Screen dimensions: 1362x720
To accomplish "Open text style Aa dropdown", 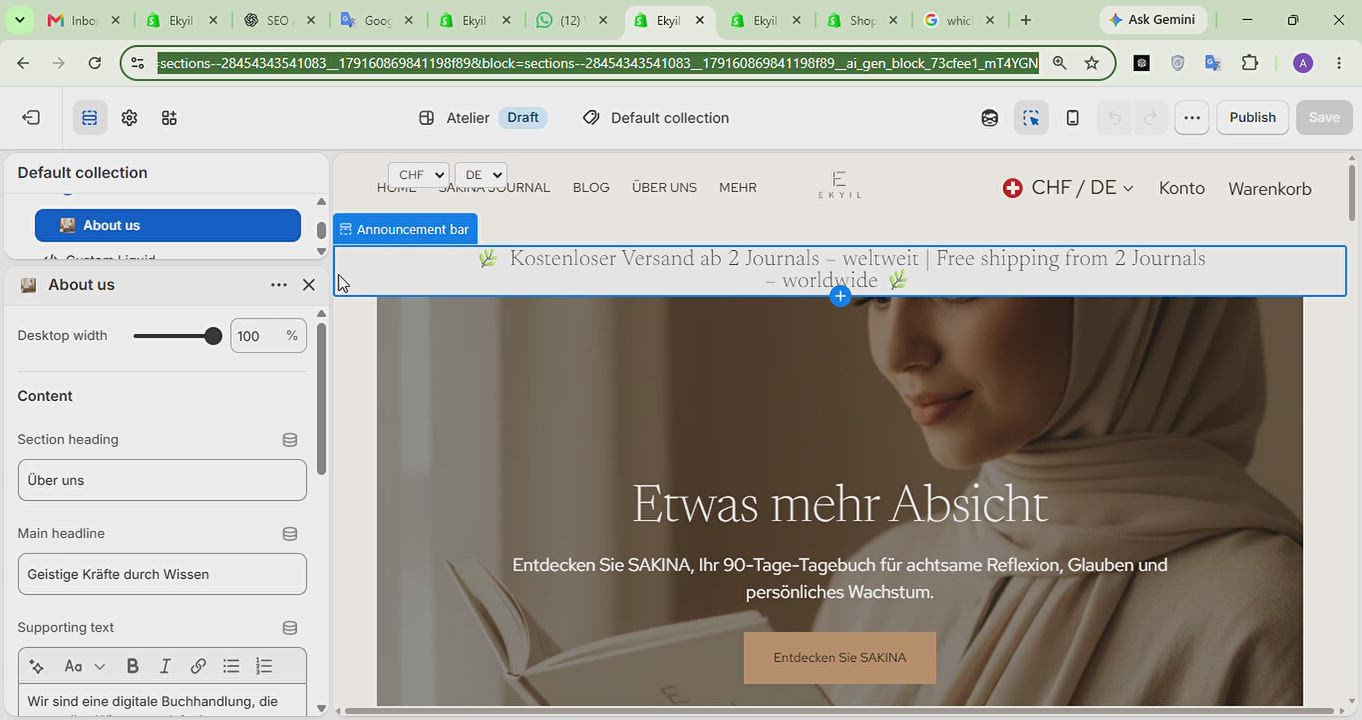I will click(84, 666).
